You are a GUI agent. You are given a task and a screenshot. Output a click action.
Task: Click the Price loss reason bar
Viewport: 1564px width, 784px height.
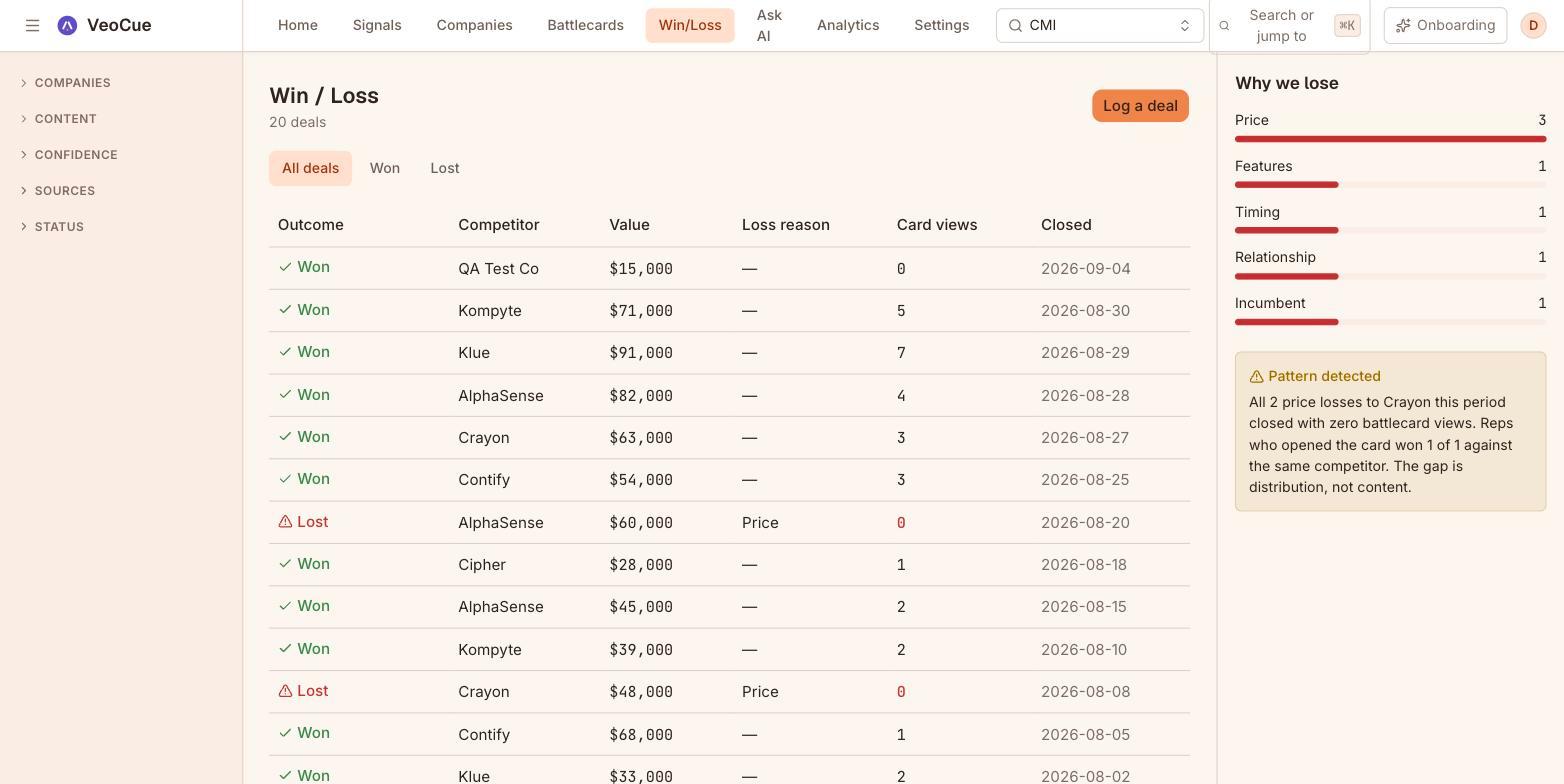coord(1390,139)
